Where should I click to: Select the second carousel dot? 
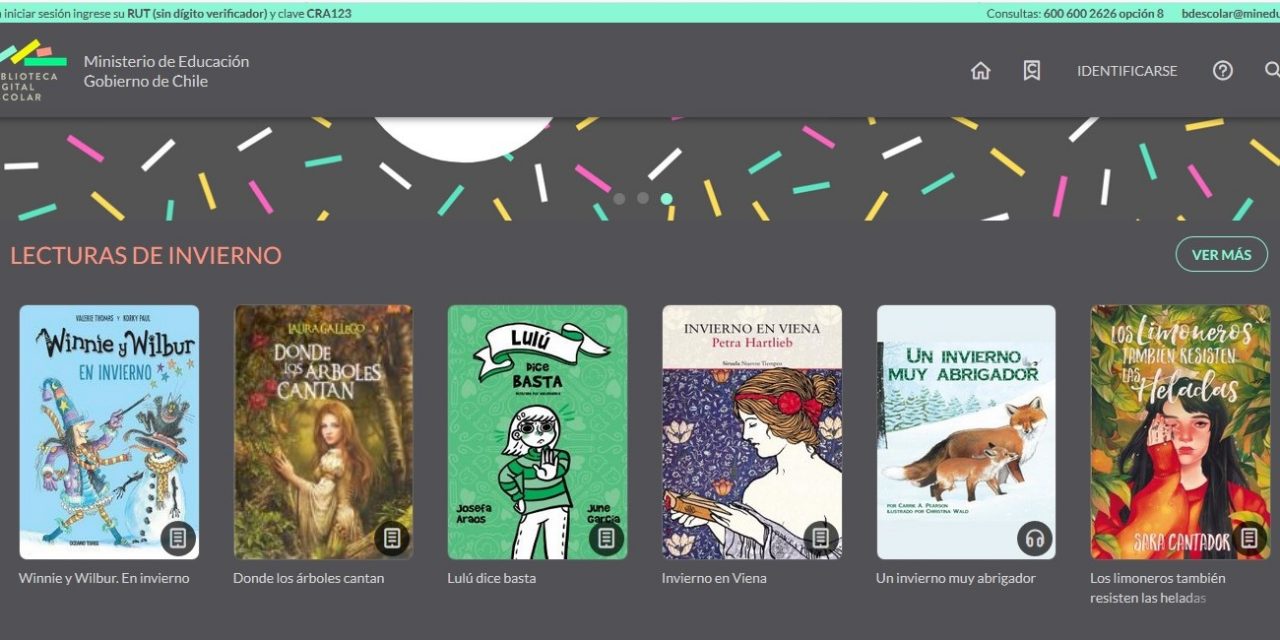[x=643, y=198]
